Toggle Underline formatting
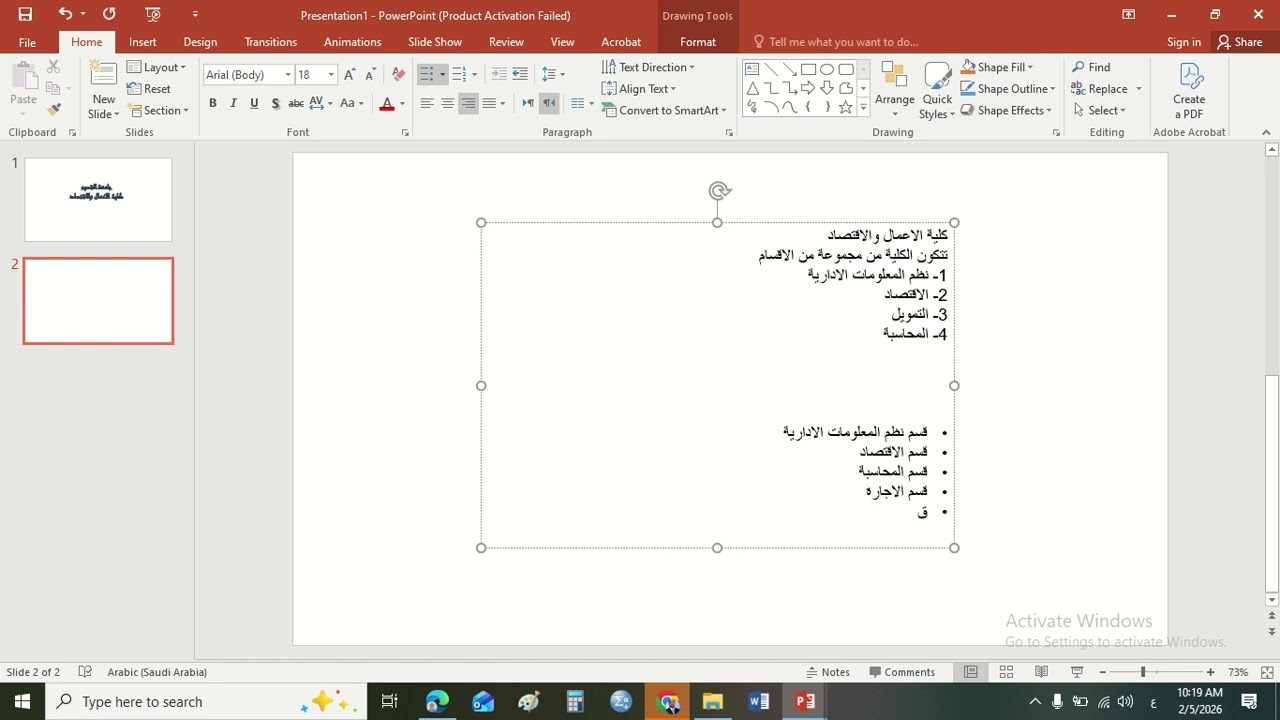Screen dimensions: 1280x720 click(254, 103)
